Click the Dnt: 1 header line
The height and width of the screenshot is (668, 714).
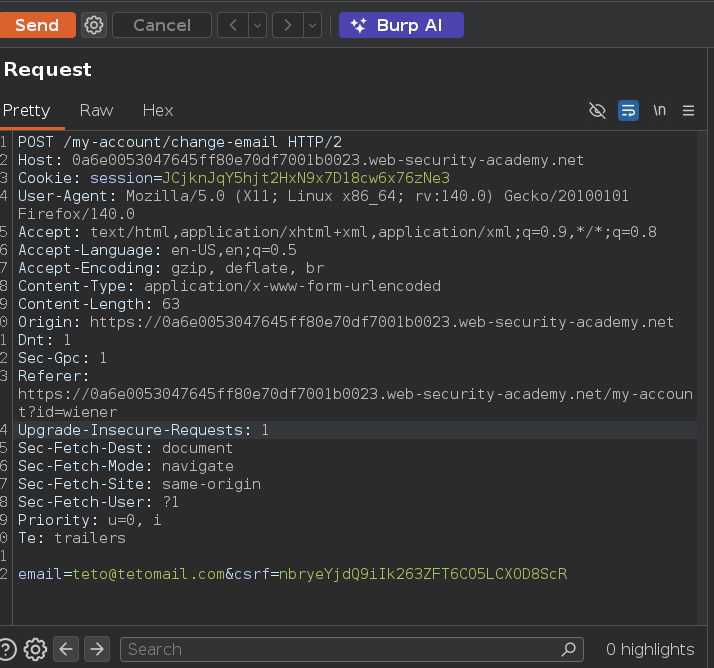pyautogui.click(x=44, y=340)
